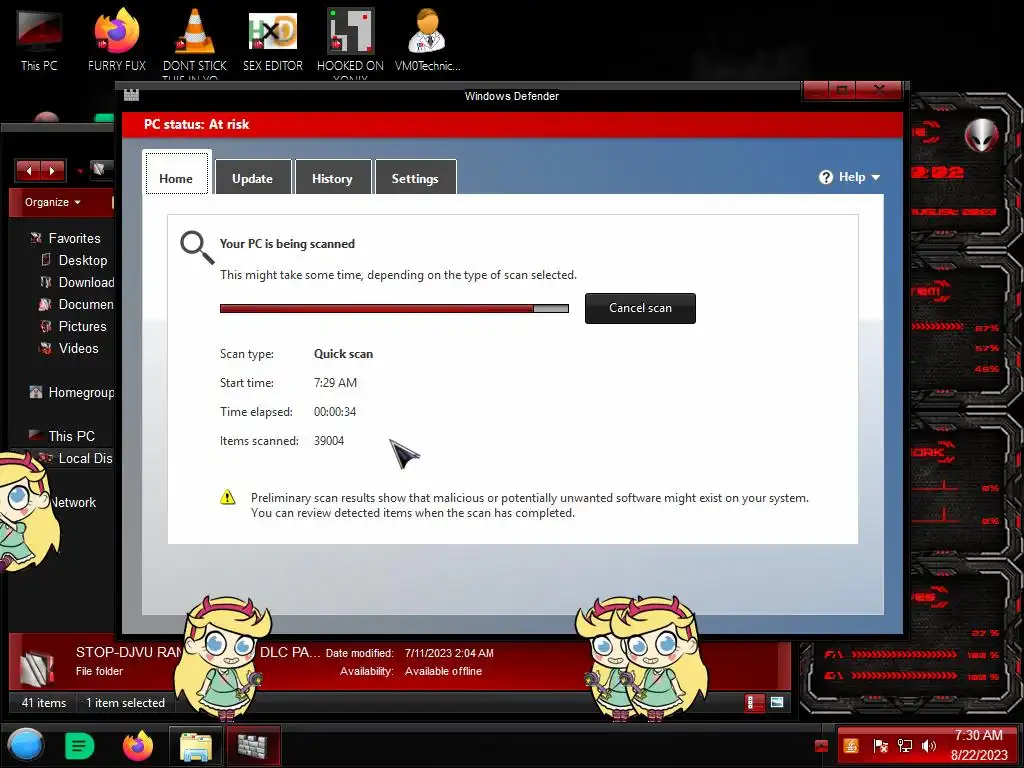Click the Start orb on the taskbar
The image size is (1024, 768).
point(26,746)
